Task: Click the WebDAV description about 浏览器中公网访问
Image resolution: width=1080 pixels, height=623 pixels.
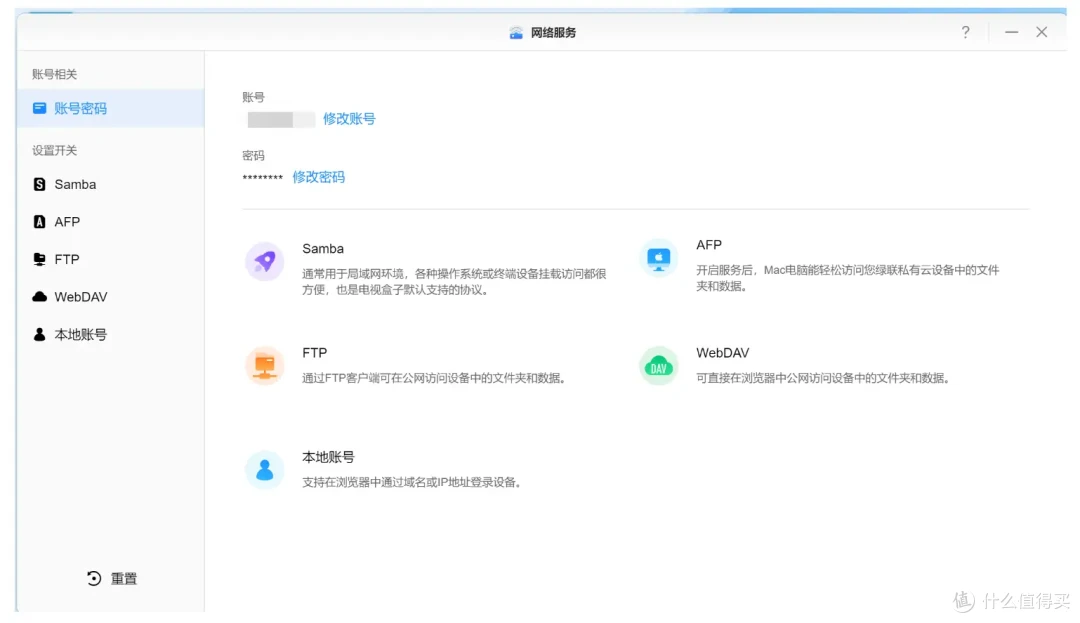Action: pos(823,378)
